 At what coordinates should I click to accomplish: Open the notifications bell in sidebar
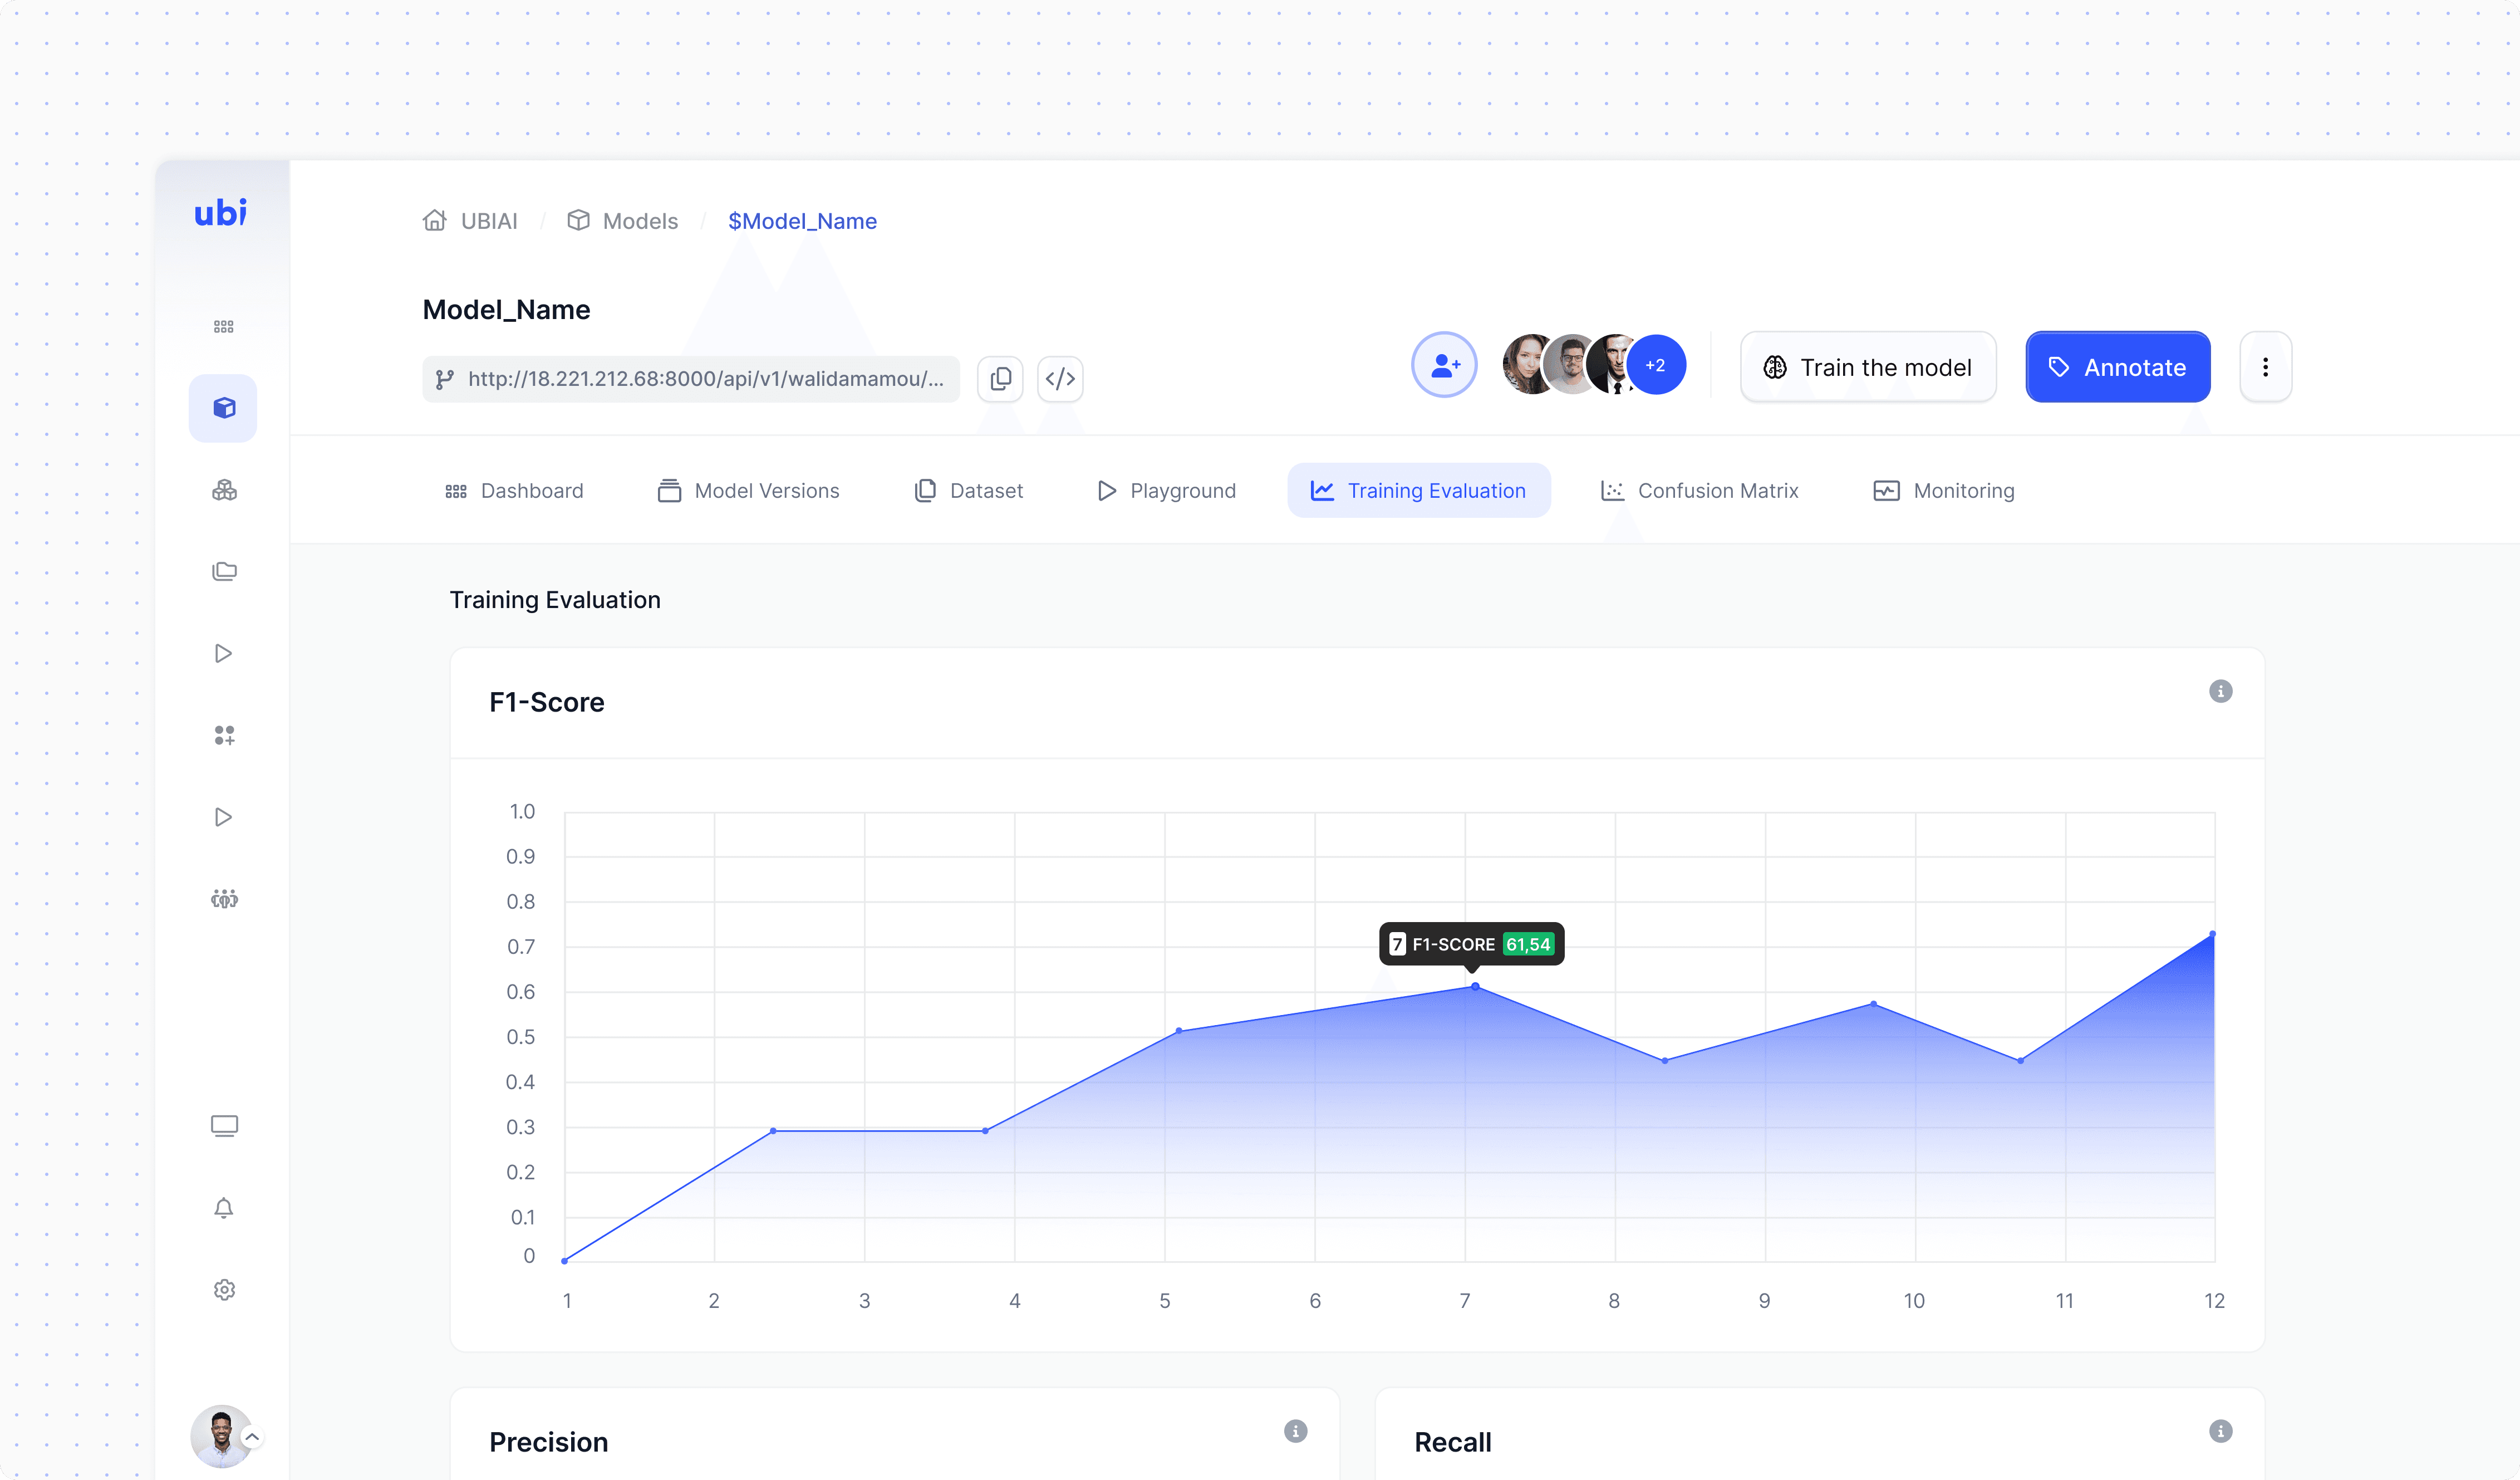tap(223, 1208)
